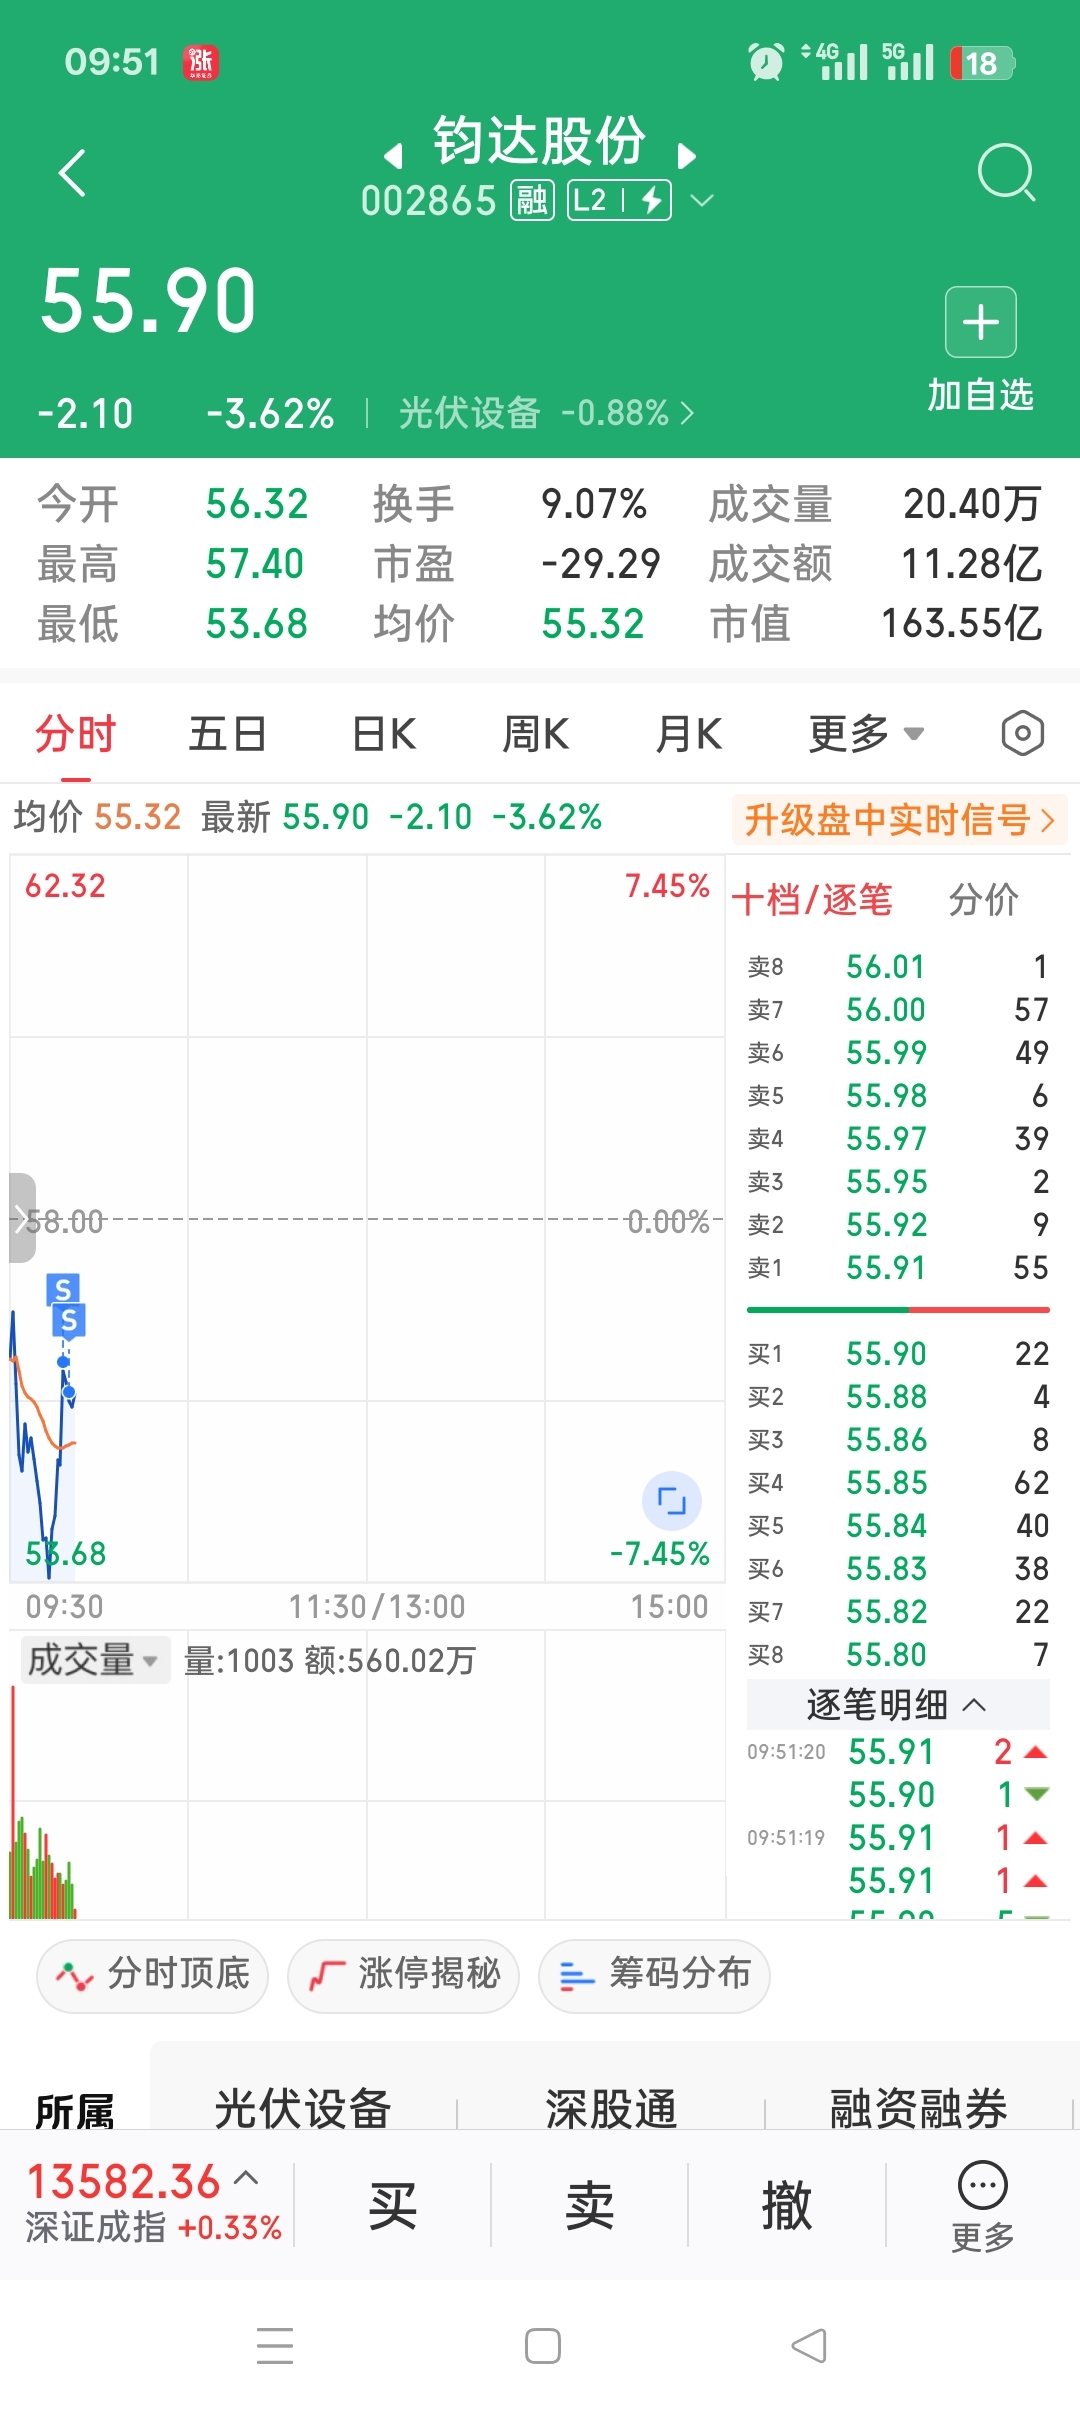Tap 撤 cancel order button
The image size is (1080, 2412).
click(787, 2206)
